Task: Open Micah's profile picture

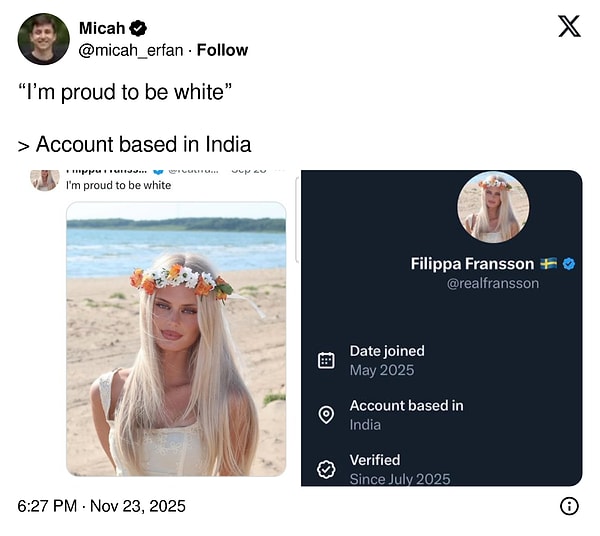Action: 43,39
